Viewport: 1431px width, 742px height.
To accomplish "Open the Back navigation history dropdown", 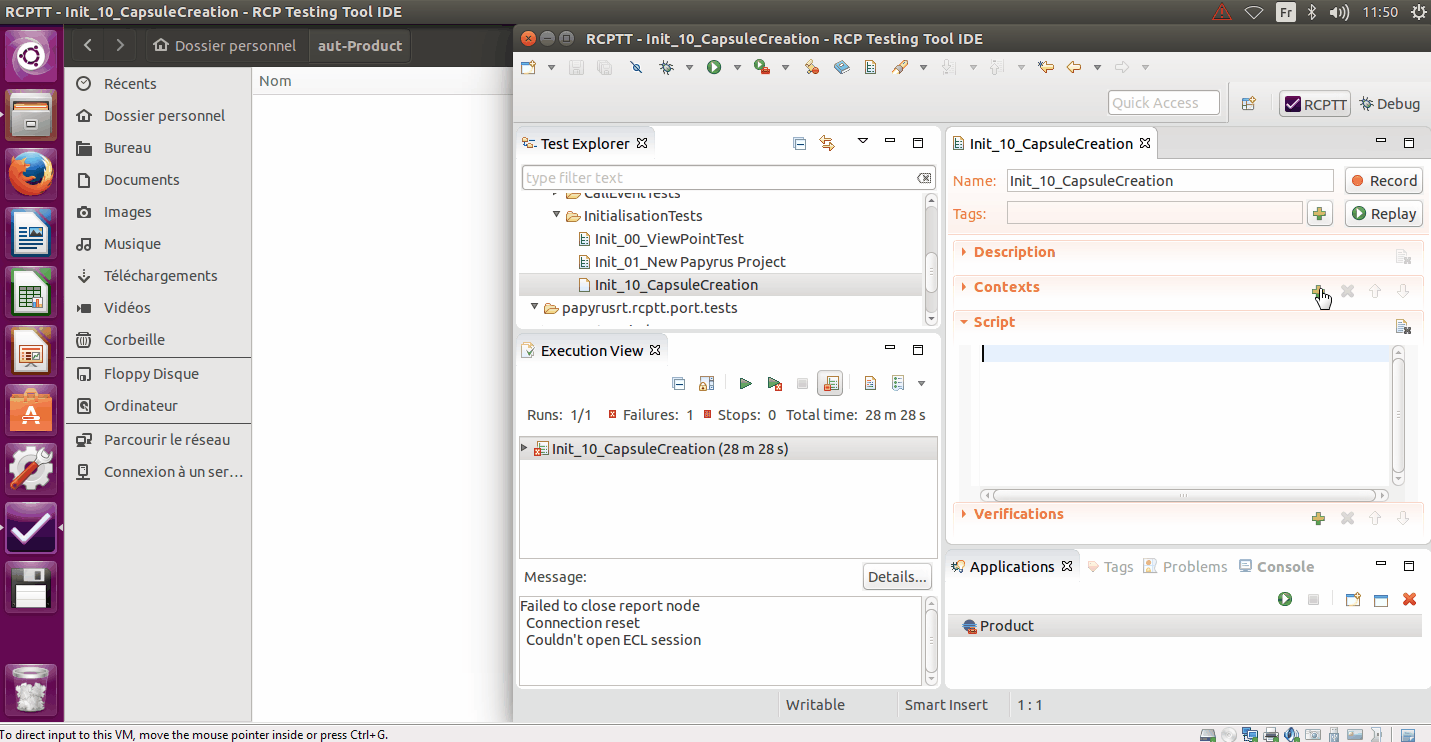I will click(1097, 68).
